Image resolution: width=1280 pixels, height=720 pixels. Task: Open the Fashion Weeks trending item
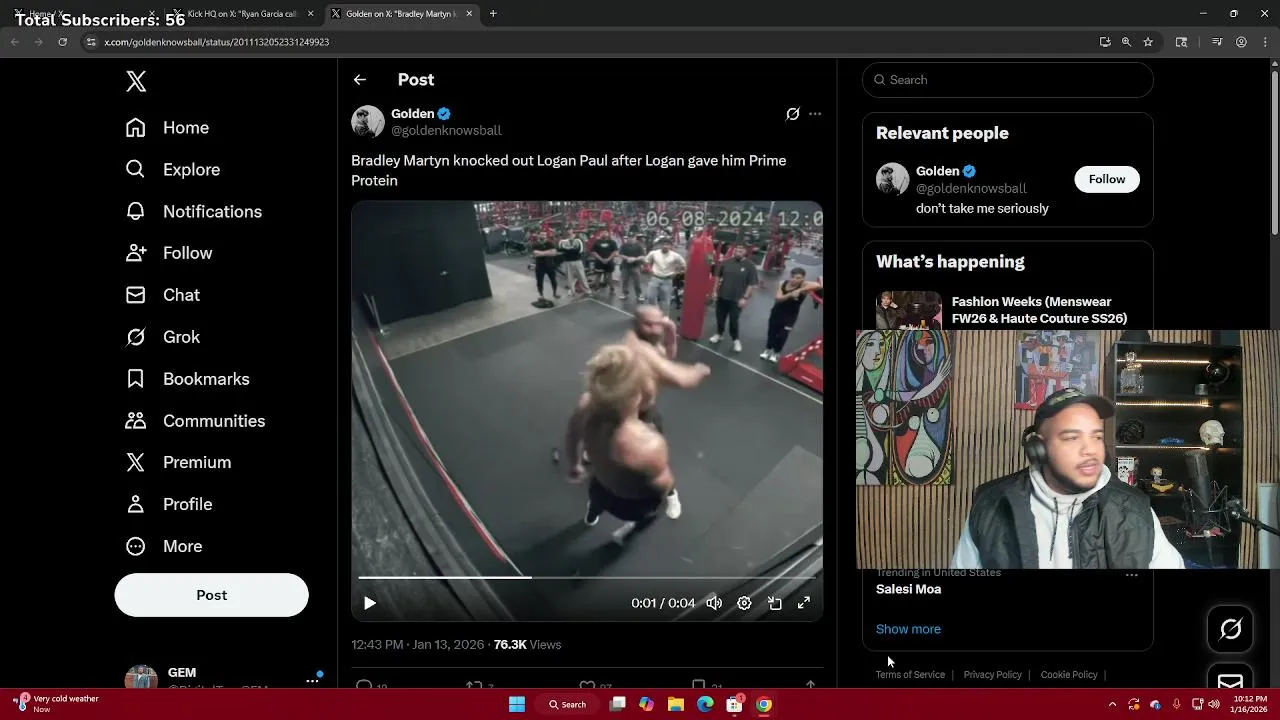1008,310
